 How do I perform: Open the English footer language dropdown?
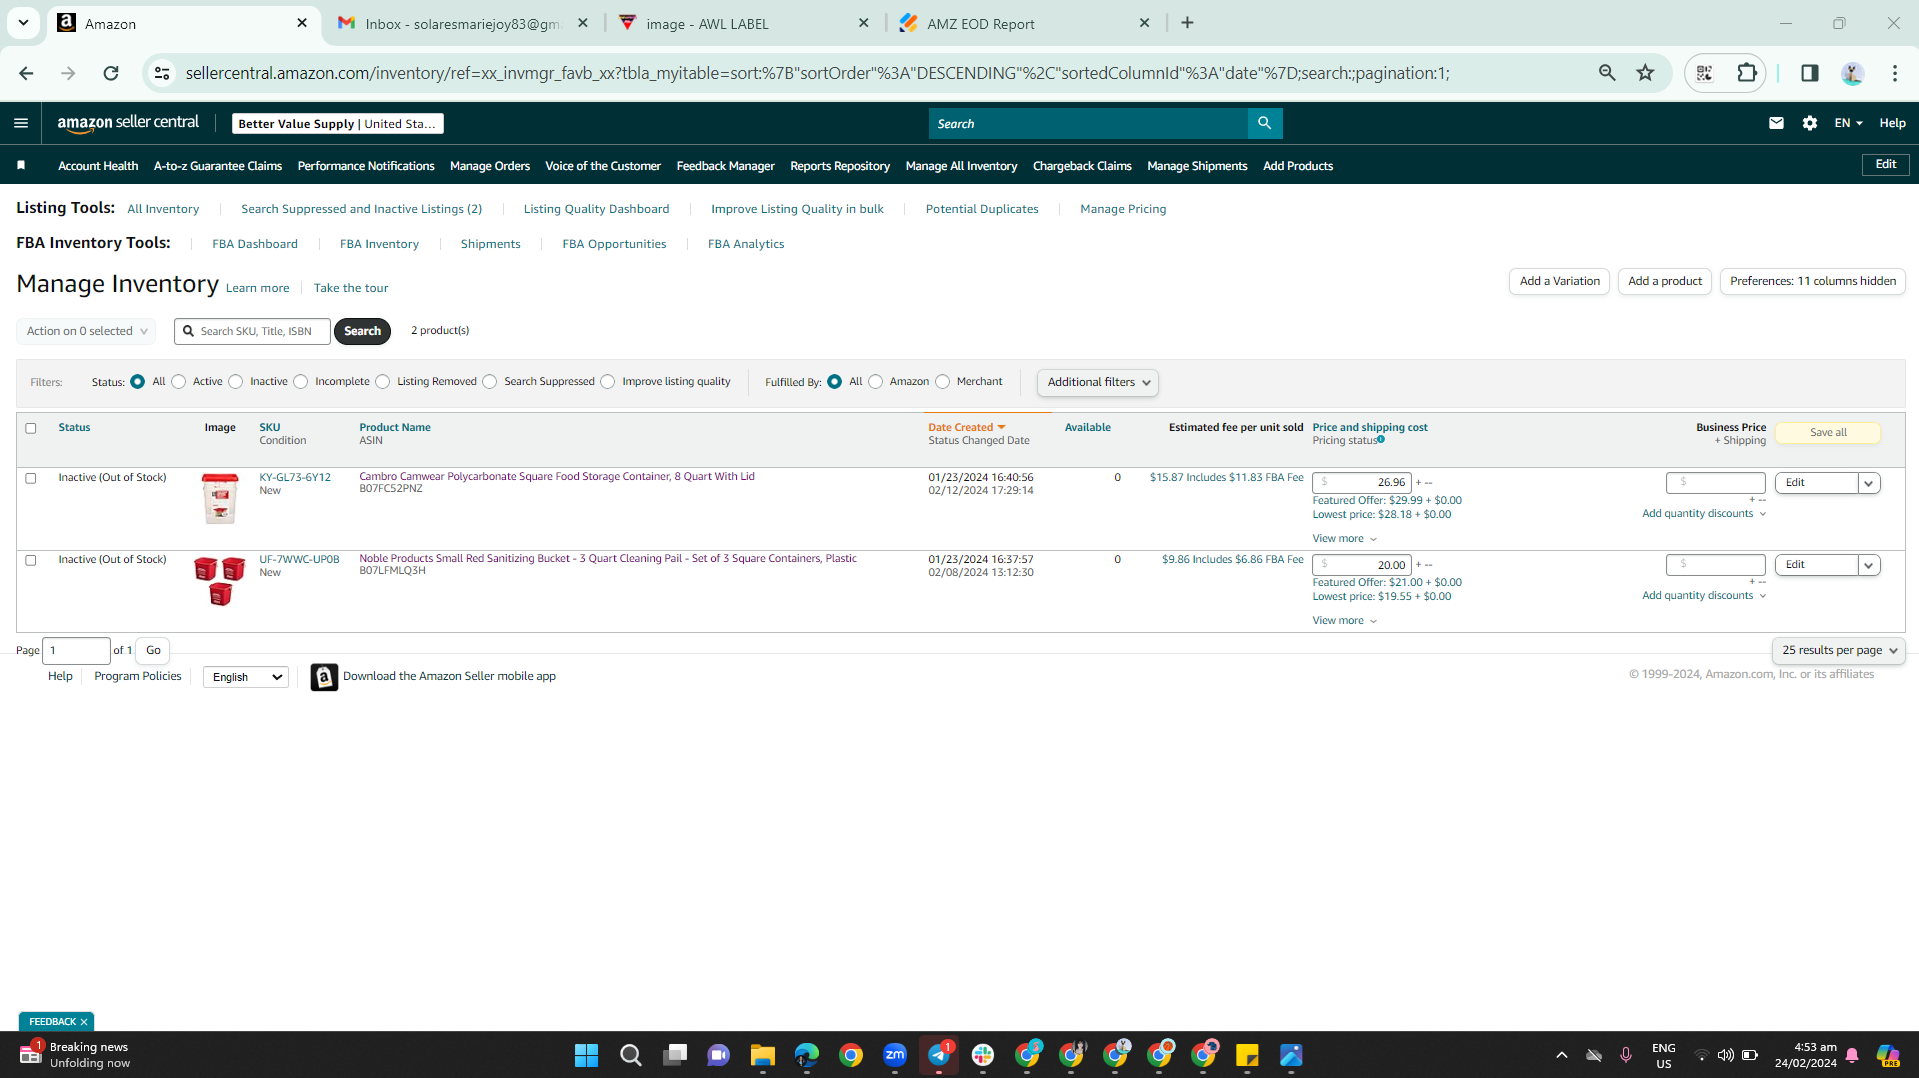(x=246, y=677)
